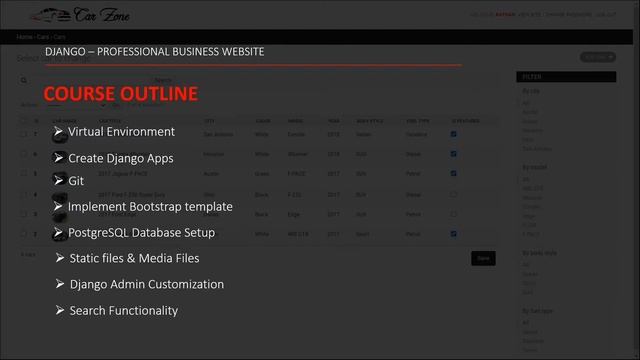The width and height of the screenshot is (640, 360).
Task: Toggle featured checkbox in the Edge row
Action: tap(453, 214)
